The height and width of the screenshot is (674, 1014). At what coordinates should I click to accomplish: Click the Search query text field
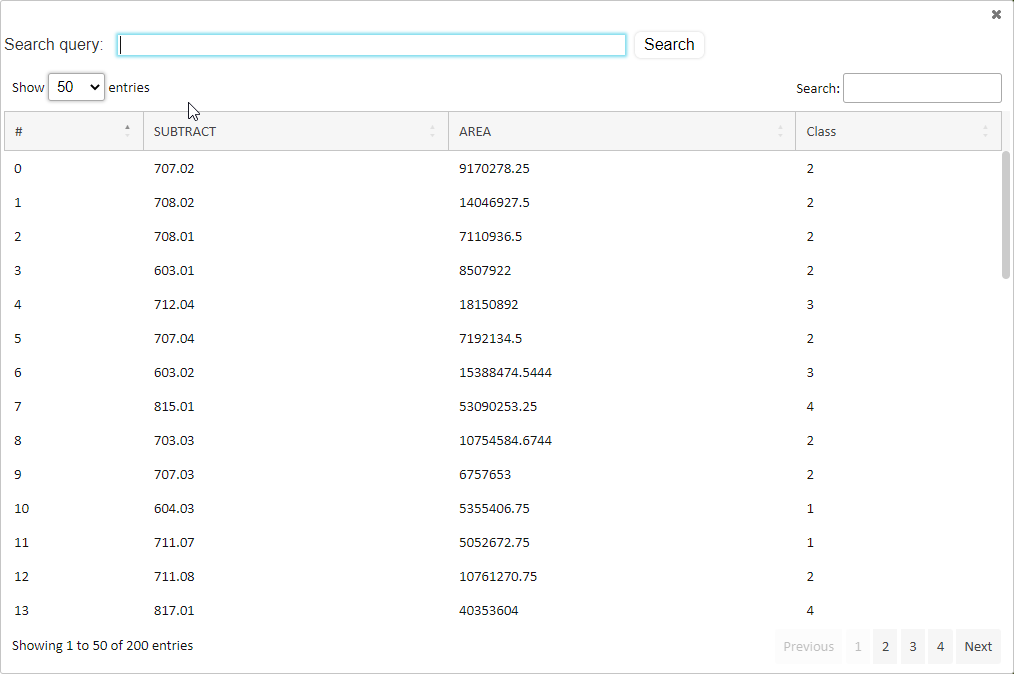point(371,45)
